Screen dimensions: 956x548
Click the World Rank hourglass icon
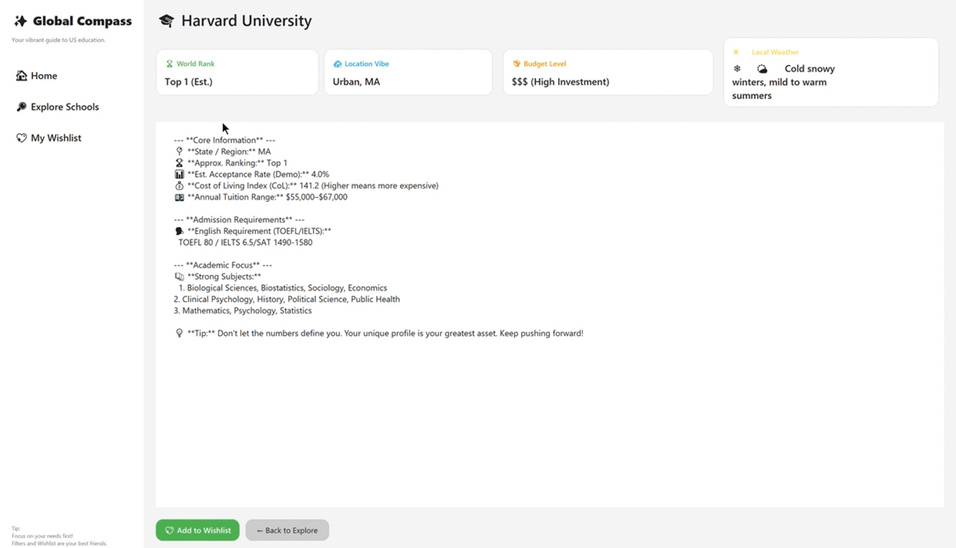(x=169, y=63)
